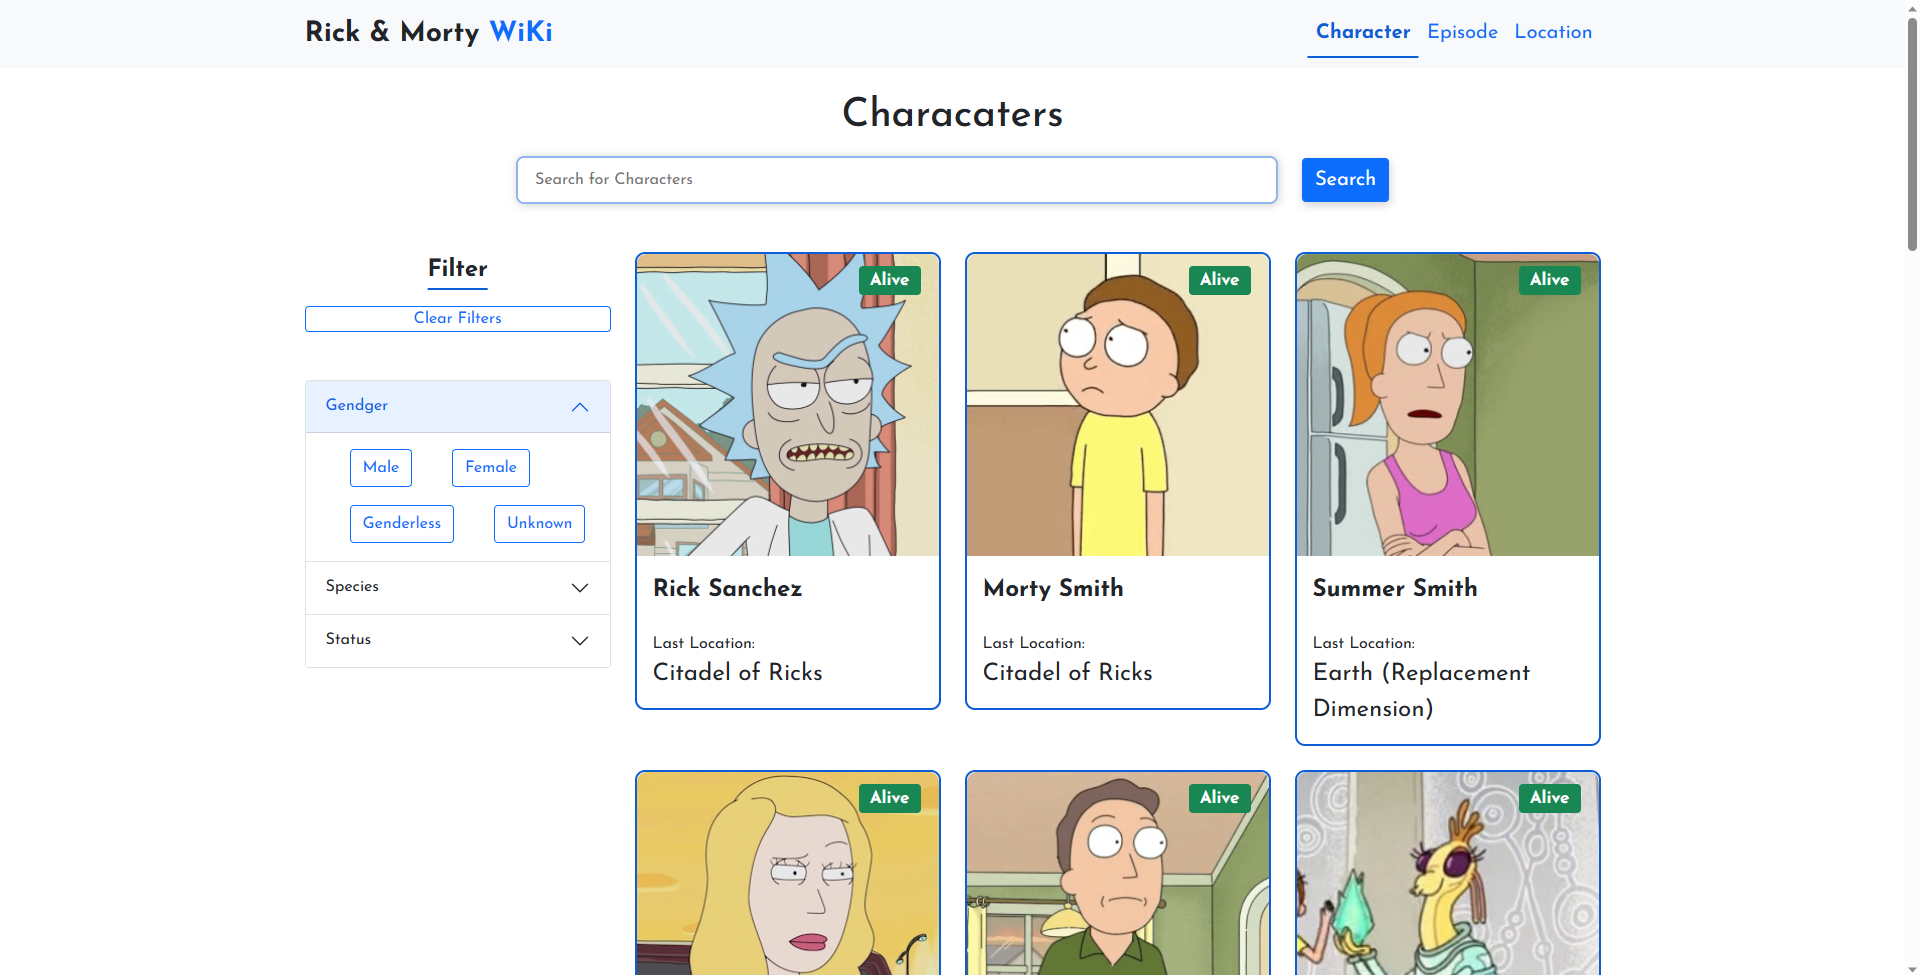Select the Male gender filter
Viewport: 1920px width, 975px height.
coord(381,468)
